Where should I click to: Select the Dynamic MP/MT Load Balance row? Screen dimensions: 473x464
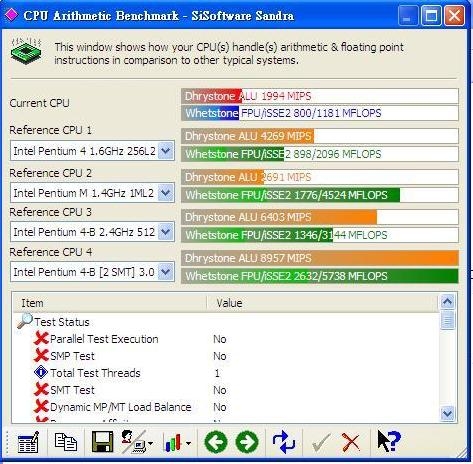point(226,407)
